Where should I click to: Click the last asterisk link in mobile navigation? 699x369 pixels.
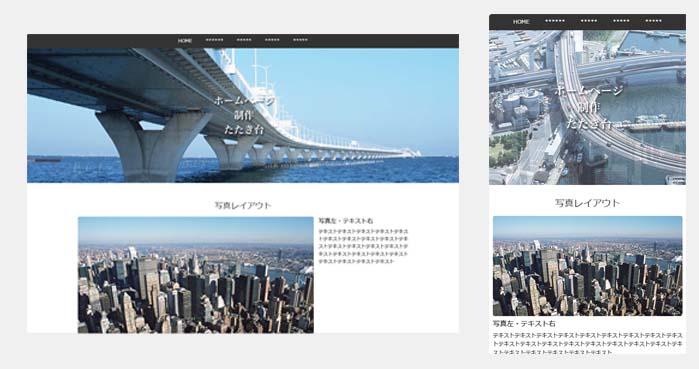tap(654, 21)
